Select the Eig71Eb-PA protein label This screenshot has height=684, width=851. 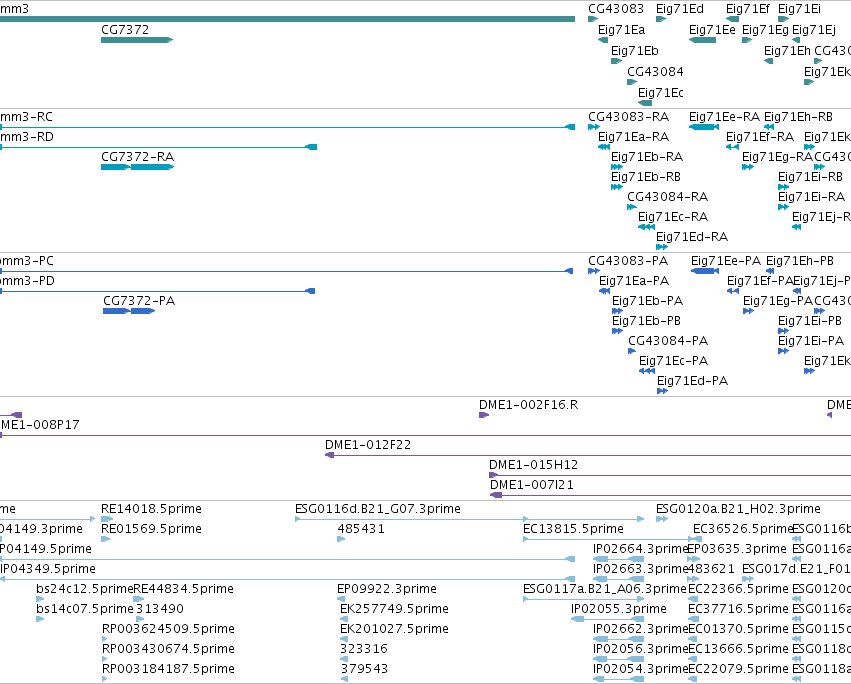[x=647, y=301]
